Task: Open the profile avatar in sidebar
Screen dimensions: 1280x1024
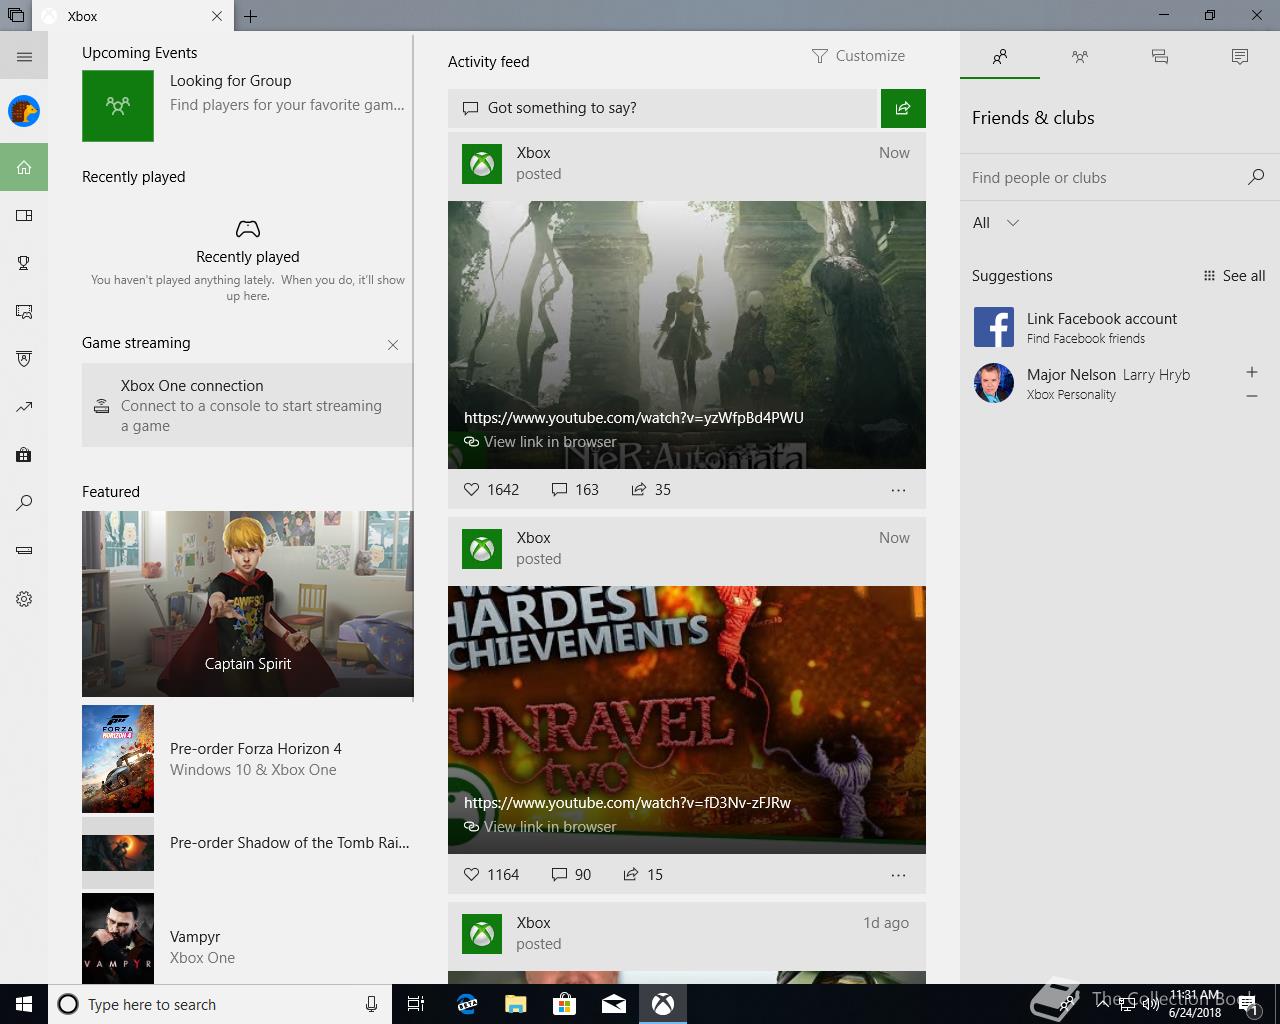Action: (24, 111)
